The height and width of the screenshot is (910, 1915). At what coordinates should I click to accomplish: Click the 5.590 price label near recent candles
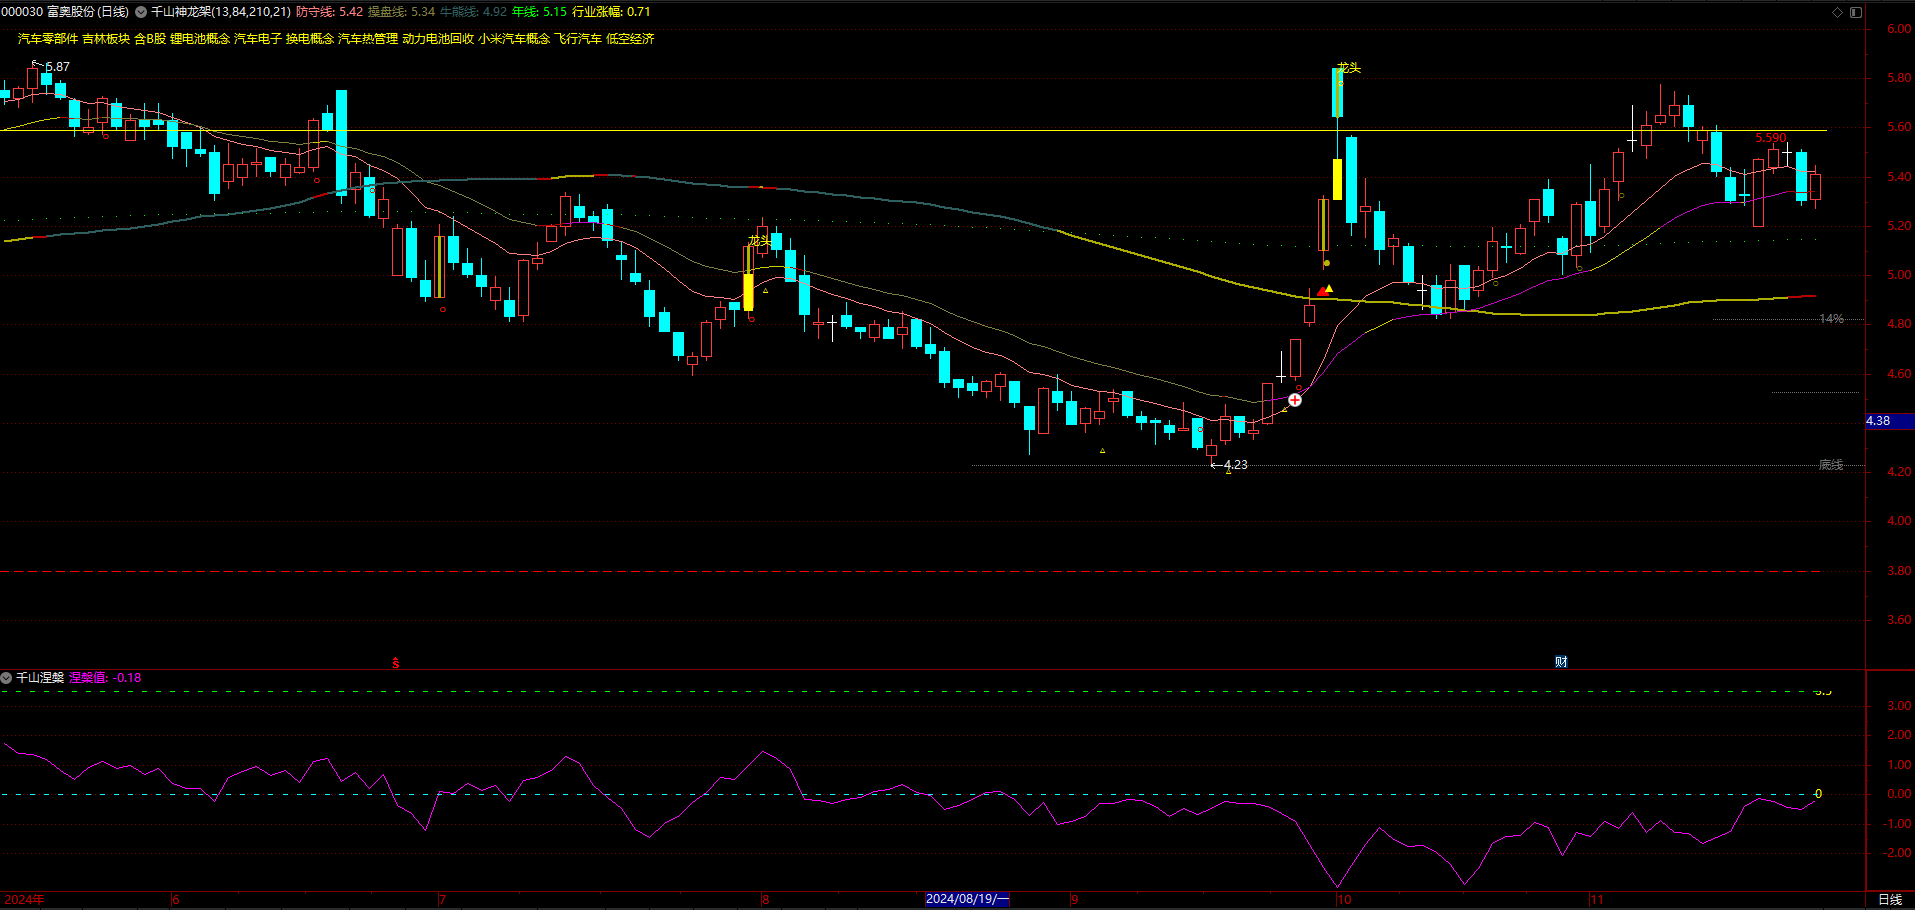[x=1771, y=138]
